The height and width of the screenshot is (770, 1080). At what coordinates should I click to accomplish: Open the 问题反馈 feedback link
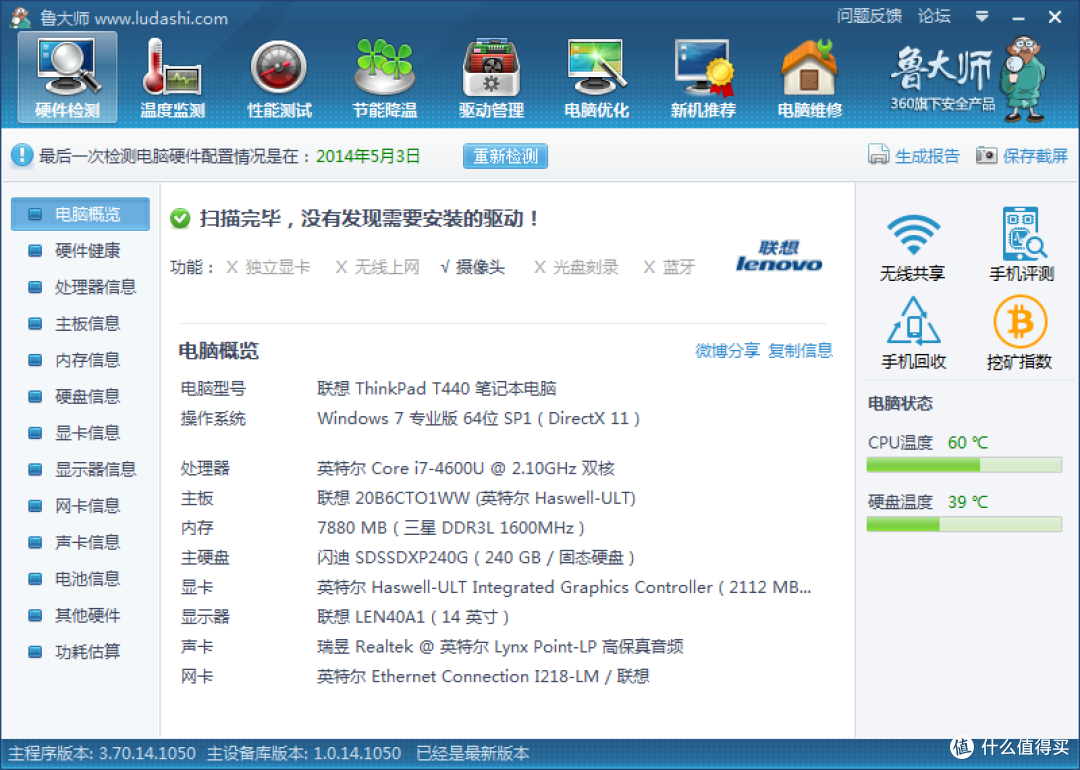[869, 16]
